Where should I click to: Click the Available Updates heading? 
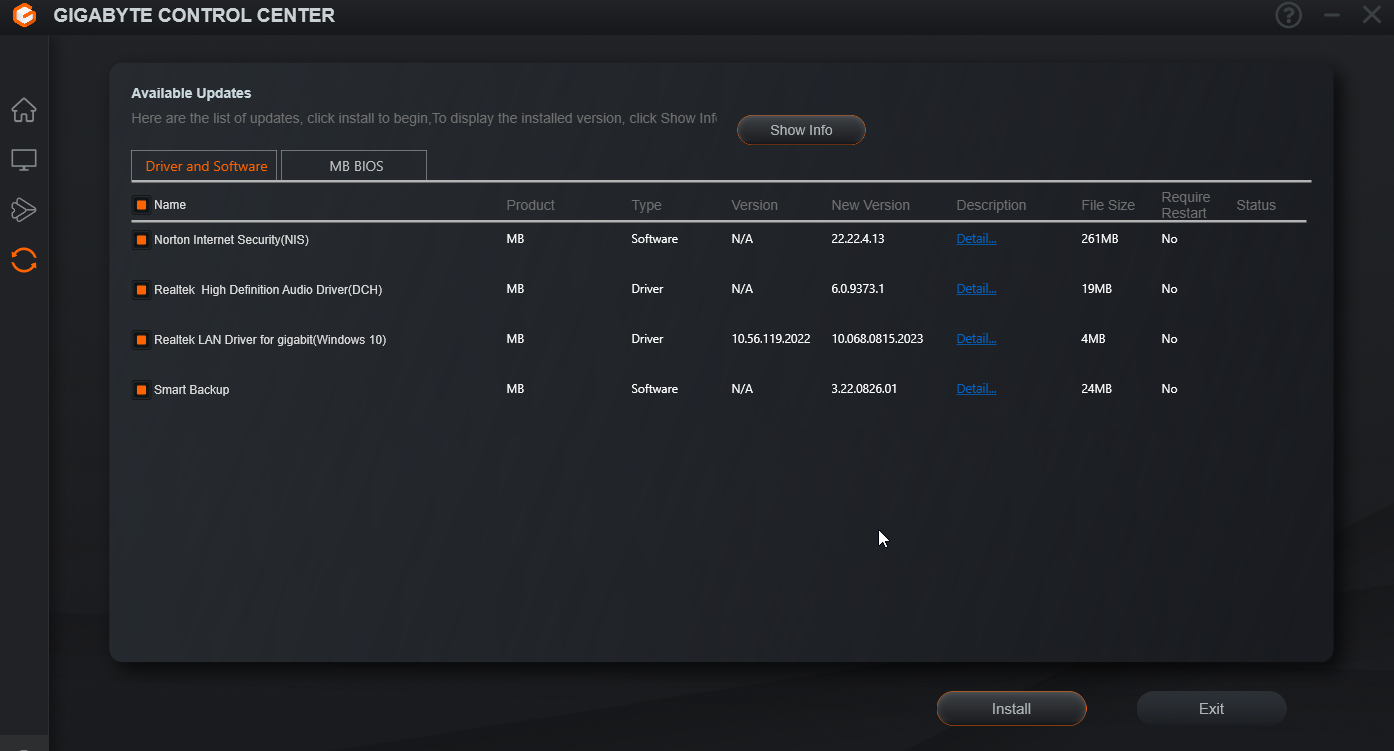(x=191, y=93)
